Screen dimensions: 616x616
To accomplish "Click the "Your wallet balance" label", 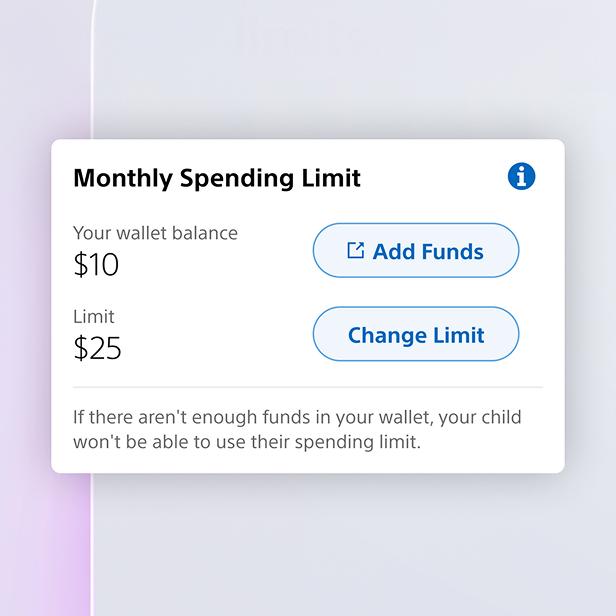I will coord(155,233).
